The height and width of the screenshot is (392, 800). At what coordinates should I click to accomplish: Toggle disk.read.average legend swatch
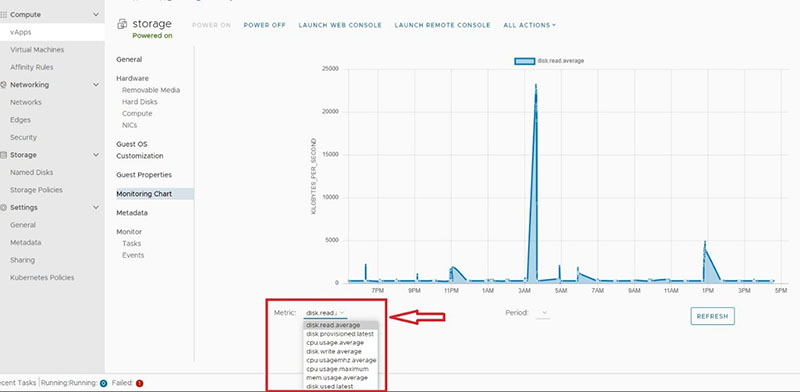click(524, 61)
